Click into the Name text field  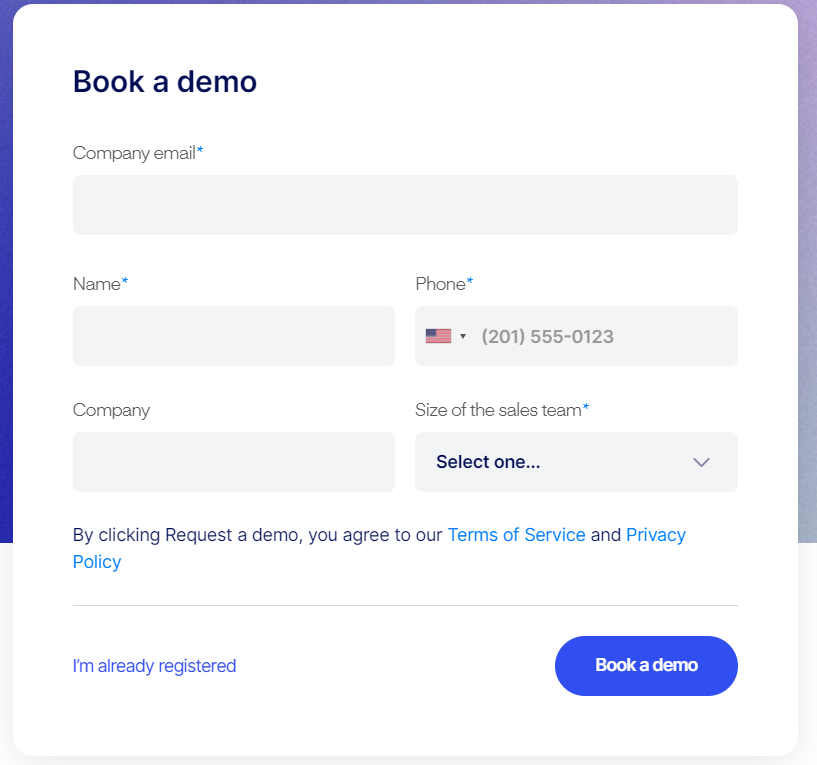click(234, 336)
